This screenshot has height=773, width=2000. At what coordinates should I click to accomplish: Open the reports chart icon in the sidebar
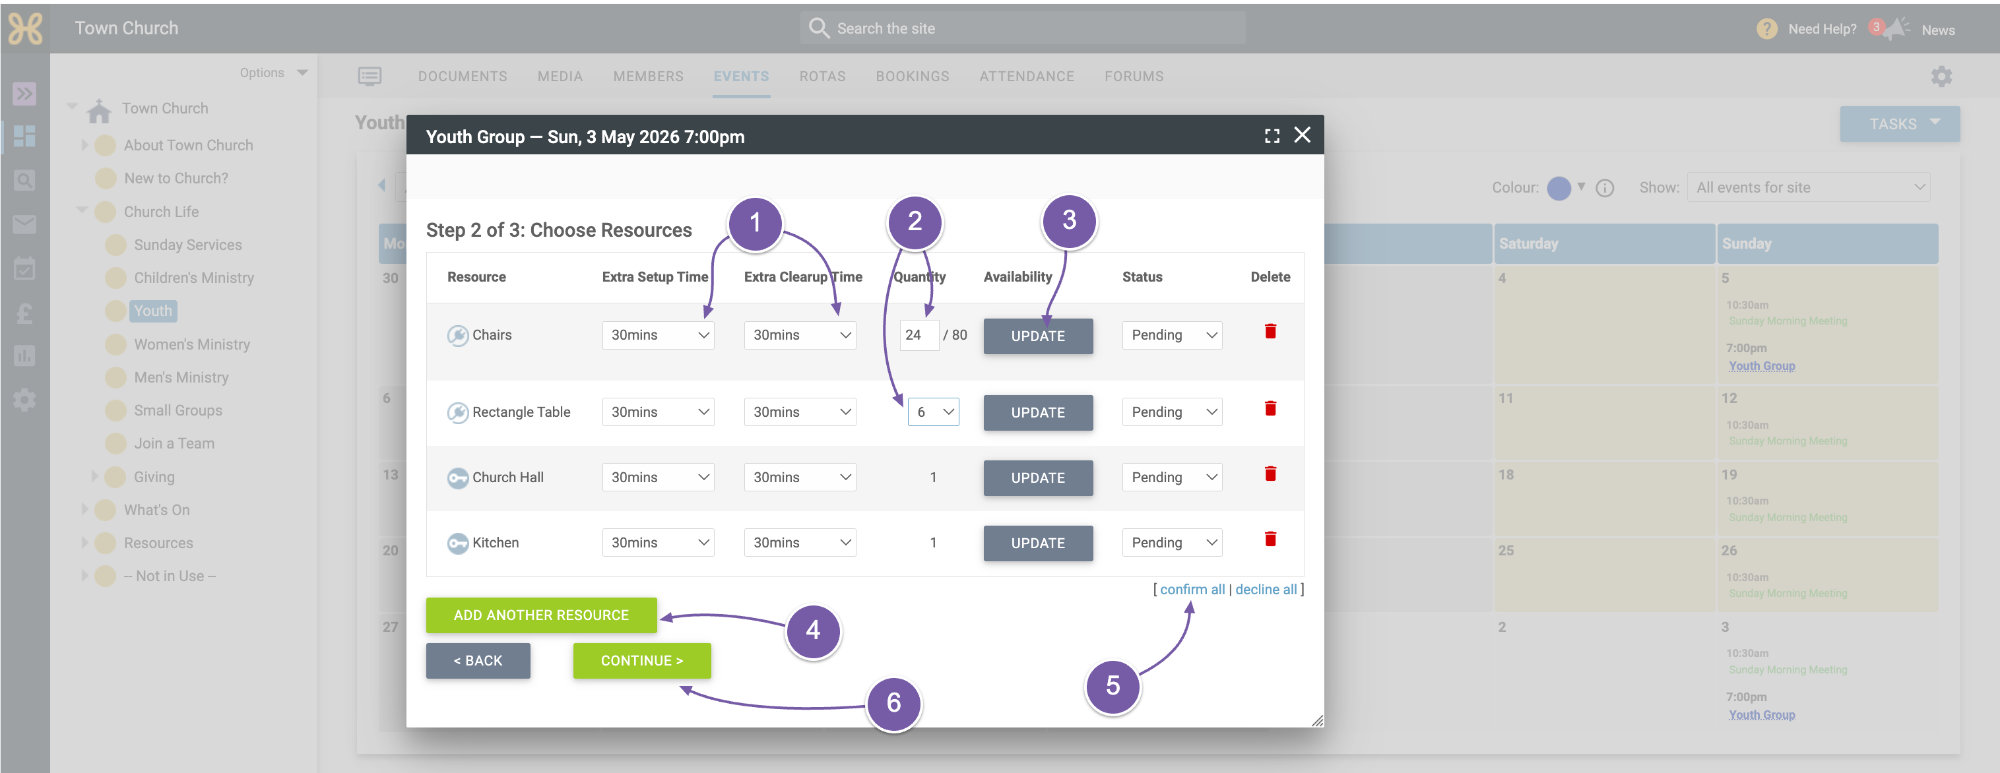click(x=24, y=356)
